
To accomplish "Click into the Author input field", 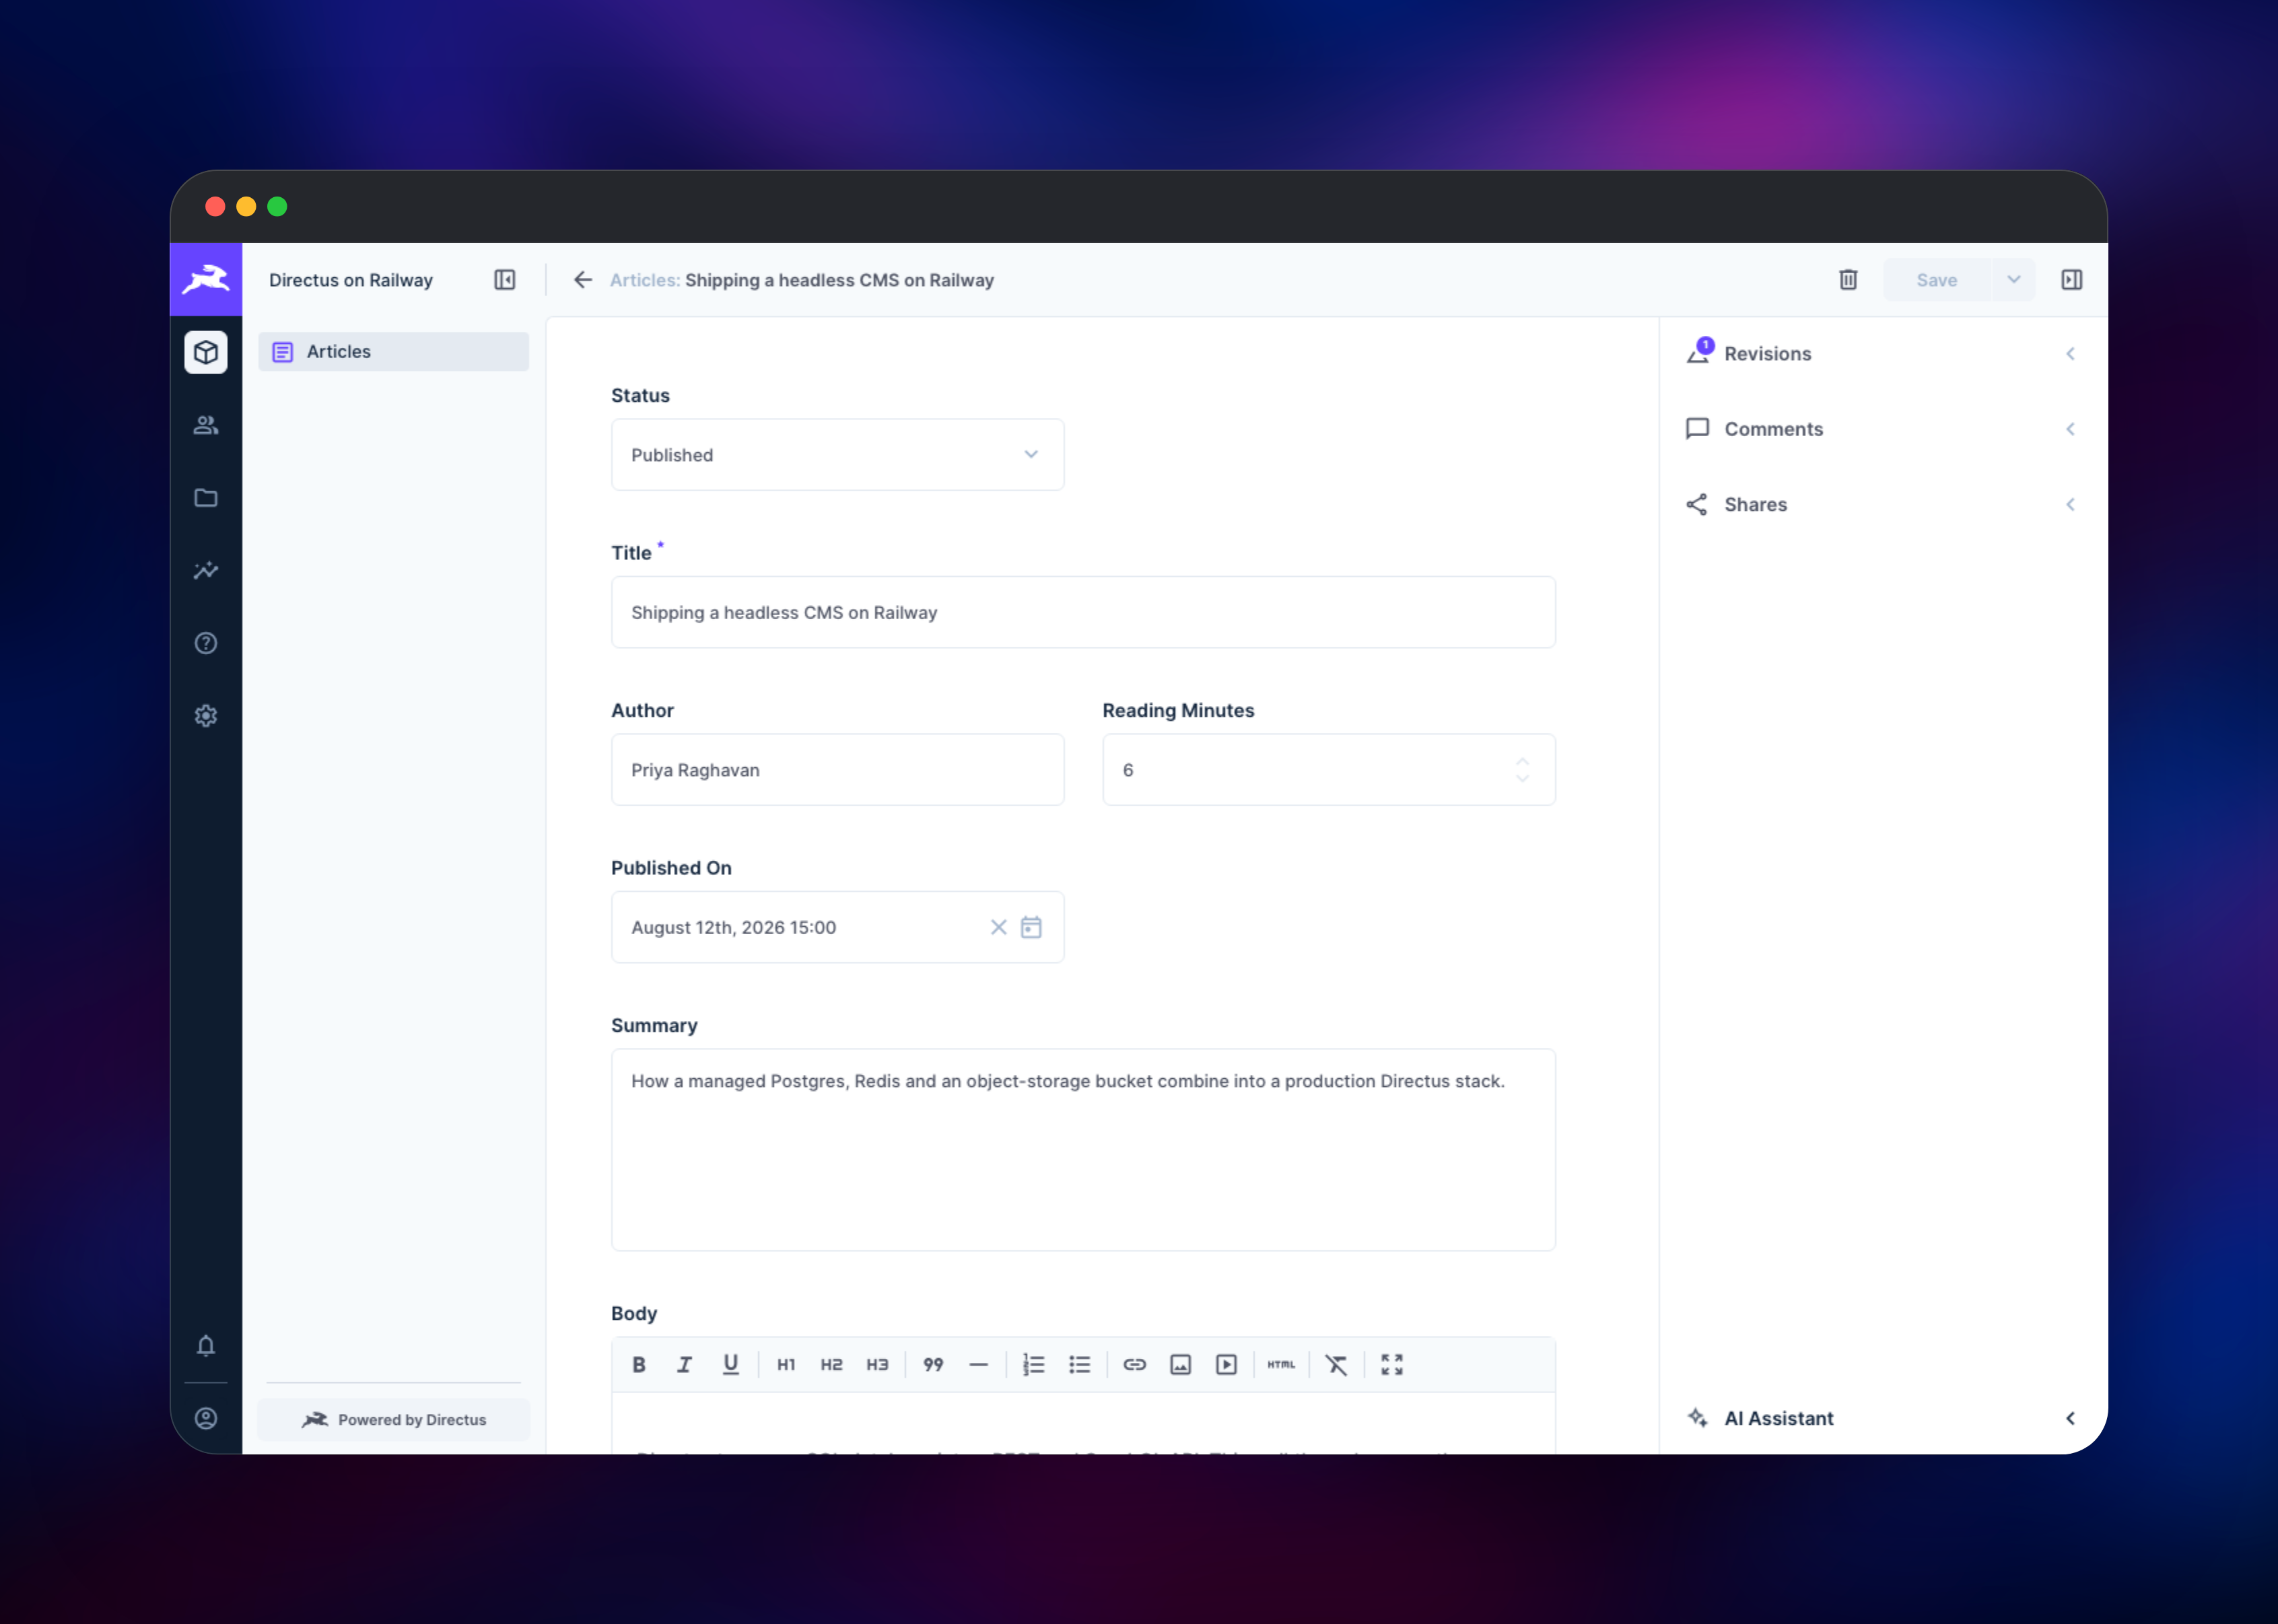I will coord(838,770).
